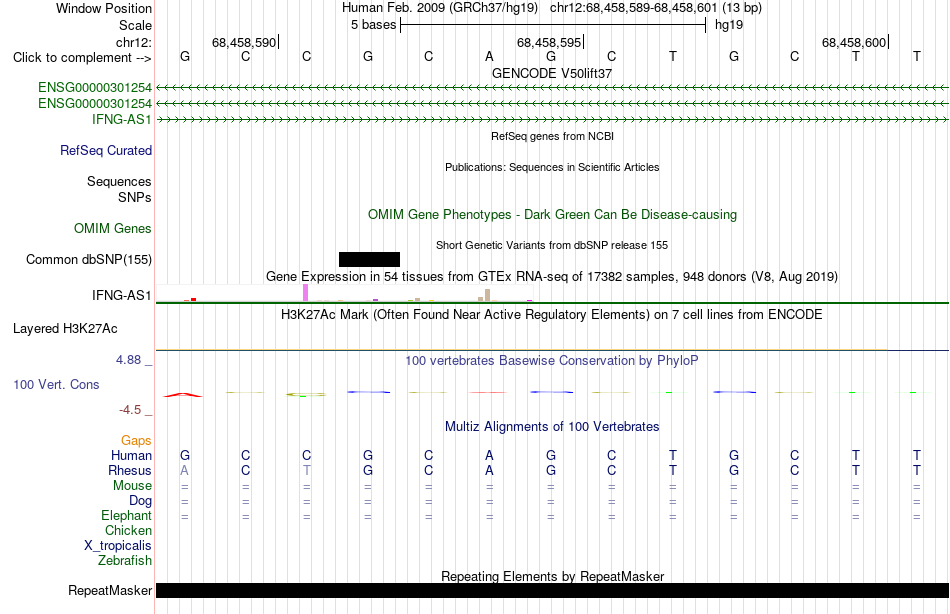The width and height of the screenshot is (950, 614).
Task: Click the RepeatMasker track label
Action: (x=110, y=590)
